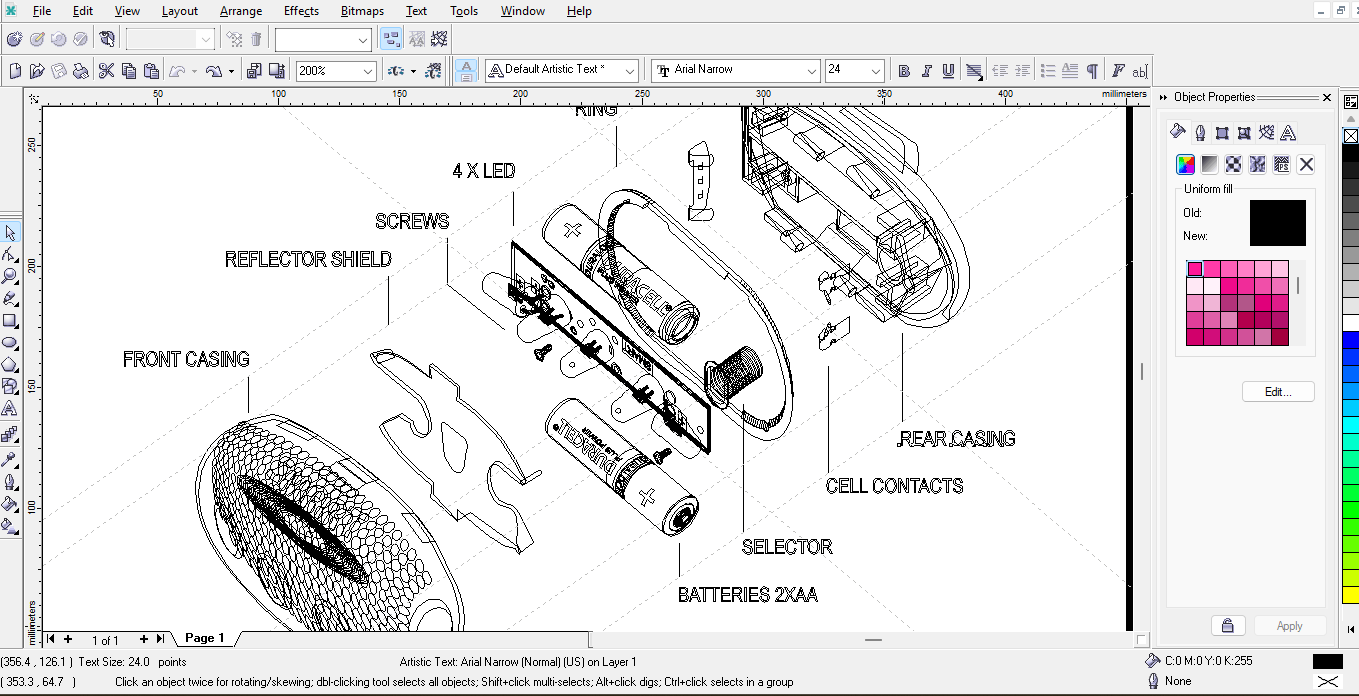Toggle Italic formatting
The height and width of the screenshot is (696, 1359).
click(x=926, y=71)
